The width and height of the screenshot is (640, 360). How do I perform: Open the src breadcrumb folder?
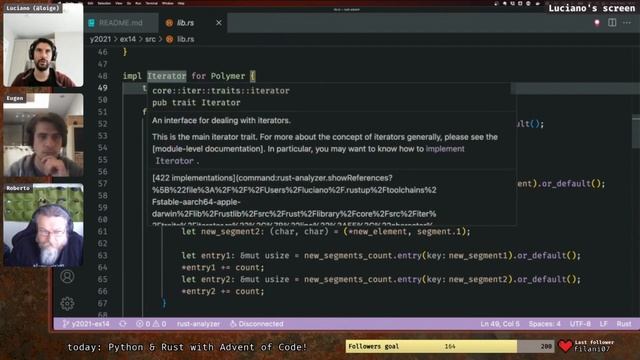click(150, 39)
